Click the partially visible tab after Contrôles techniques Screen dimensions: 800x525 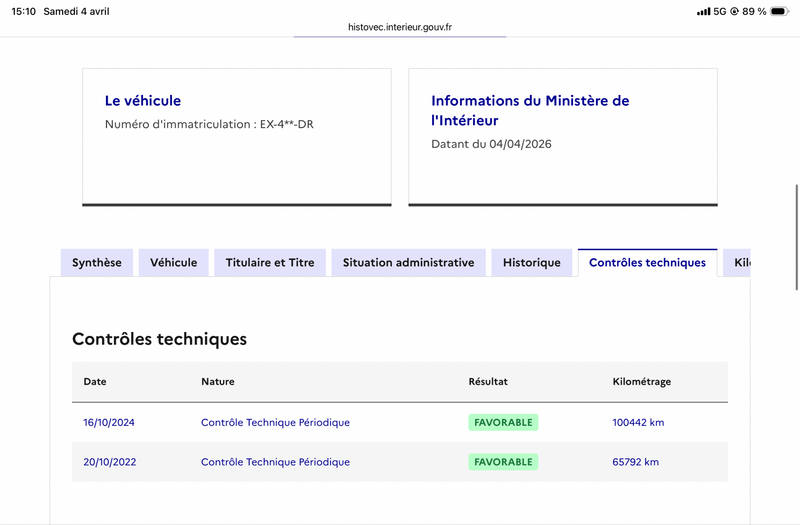[739, 263]
